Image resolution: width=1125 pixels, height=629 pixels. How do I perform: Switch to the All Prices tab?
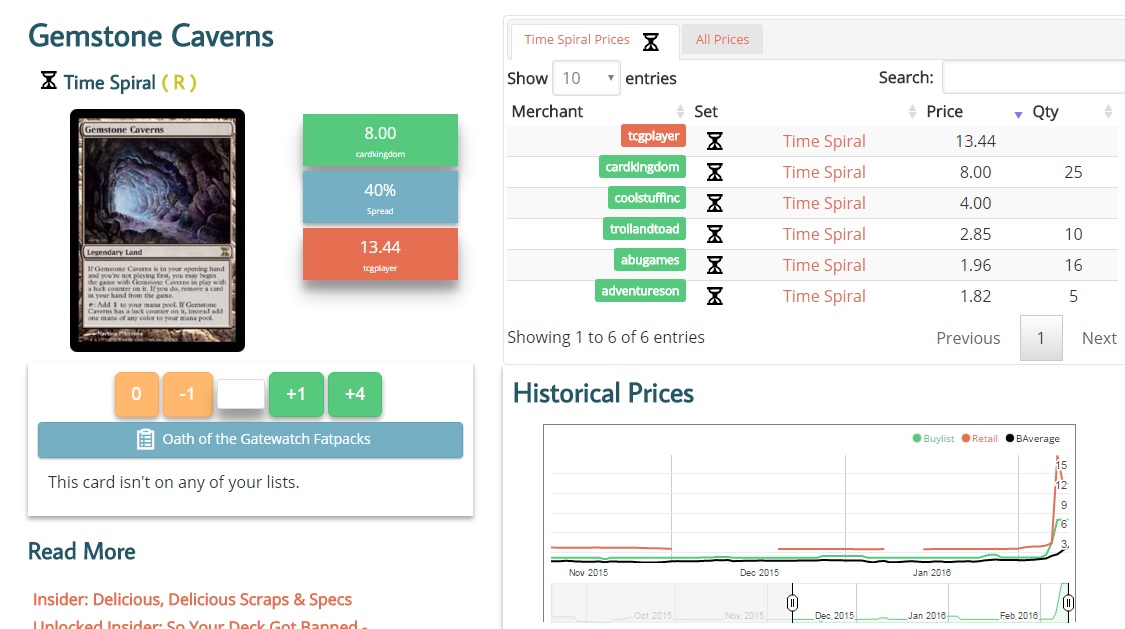(x=722, y=40)
